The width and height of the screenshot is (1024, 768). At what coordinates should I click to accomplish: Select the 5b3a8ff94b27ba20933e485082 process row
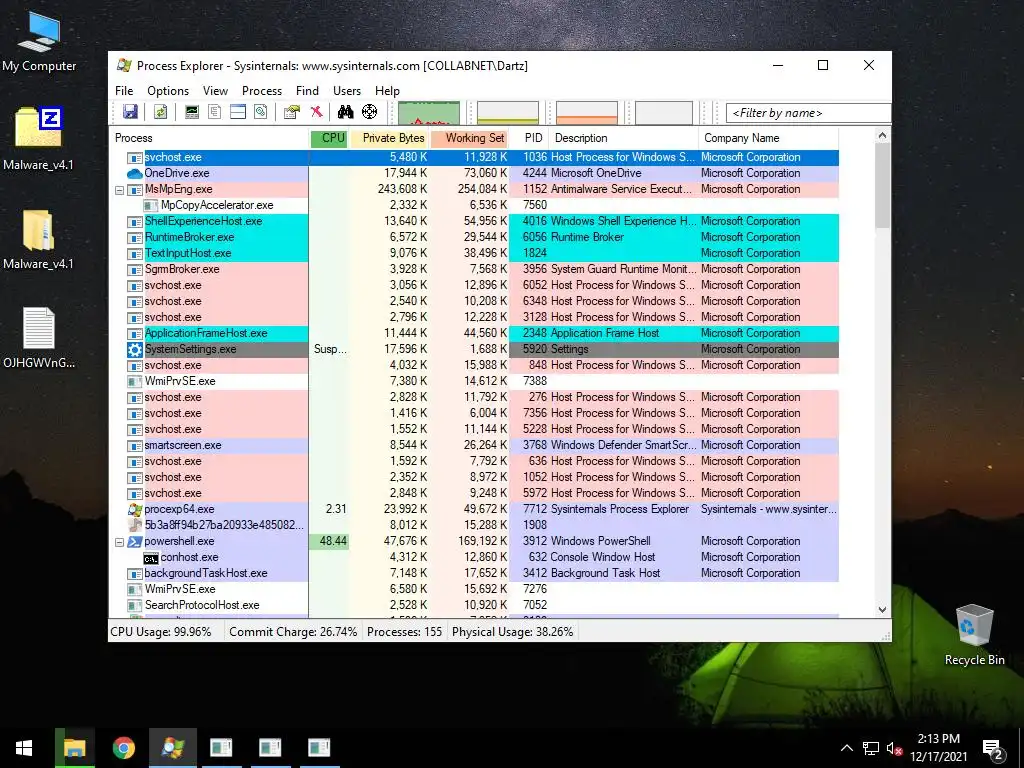[474, 526]
